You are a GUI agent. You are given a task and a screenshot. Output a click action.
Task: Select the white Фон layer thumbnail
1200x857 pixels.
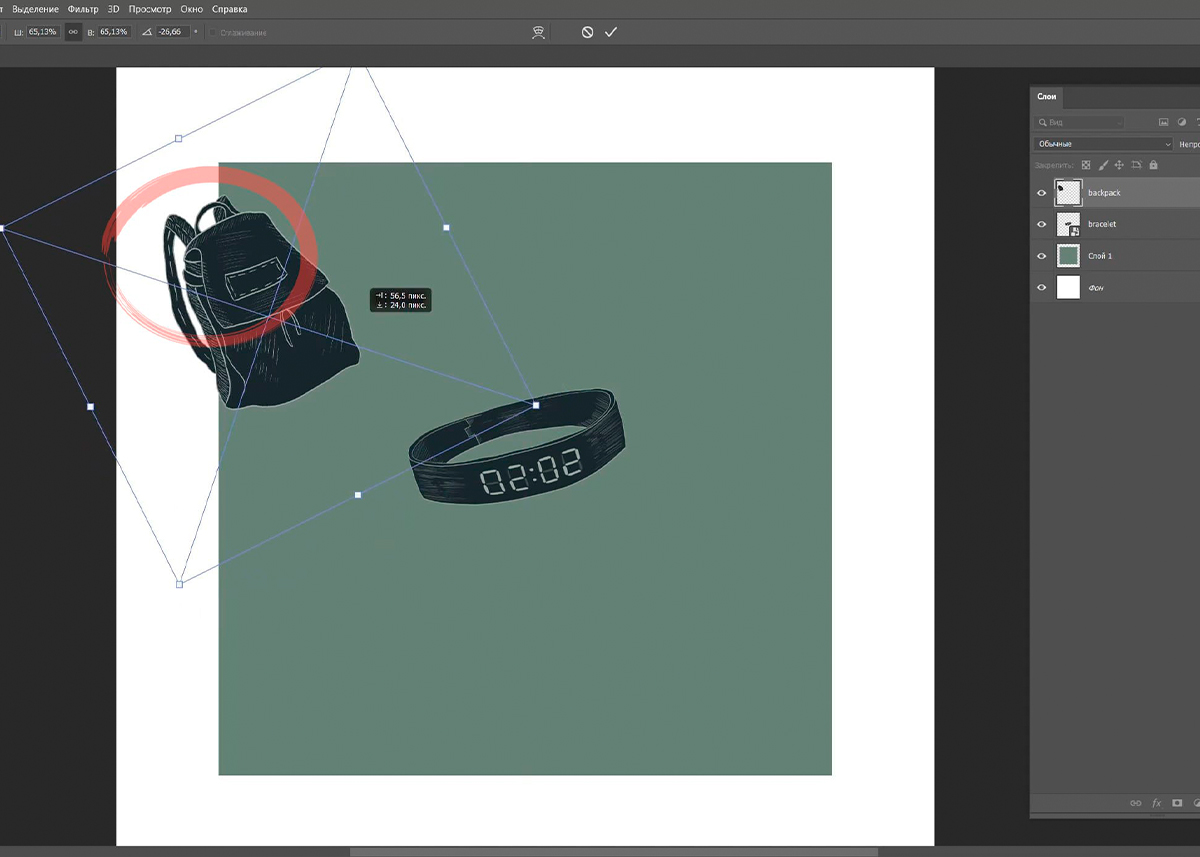[x=1069, y=288]
